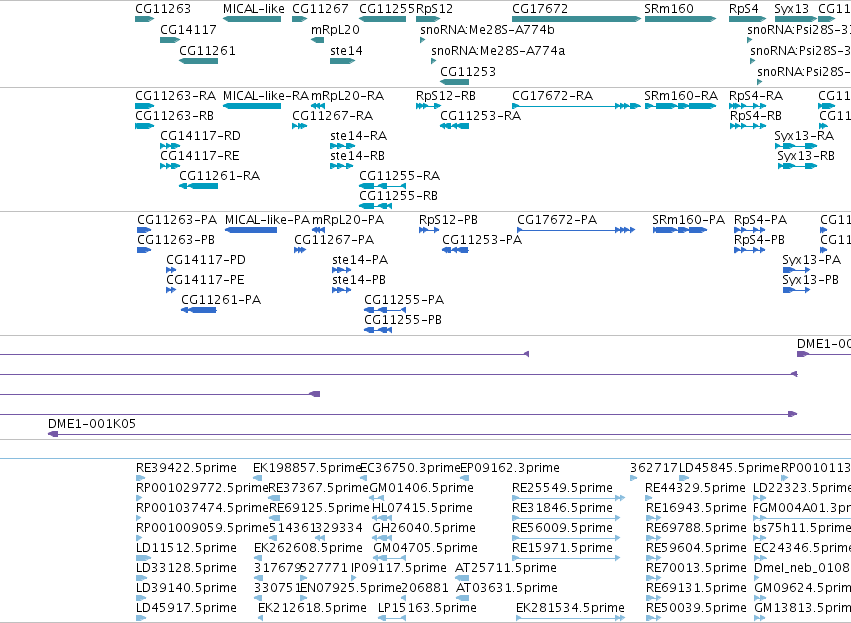Click transcript CG14117-RE
851x623 pixels.
click(200, 156)
